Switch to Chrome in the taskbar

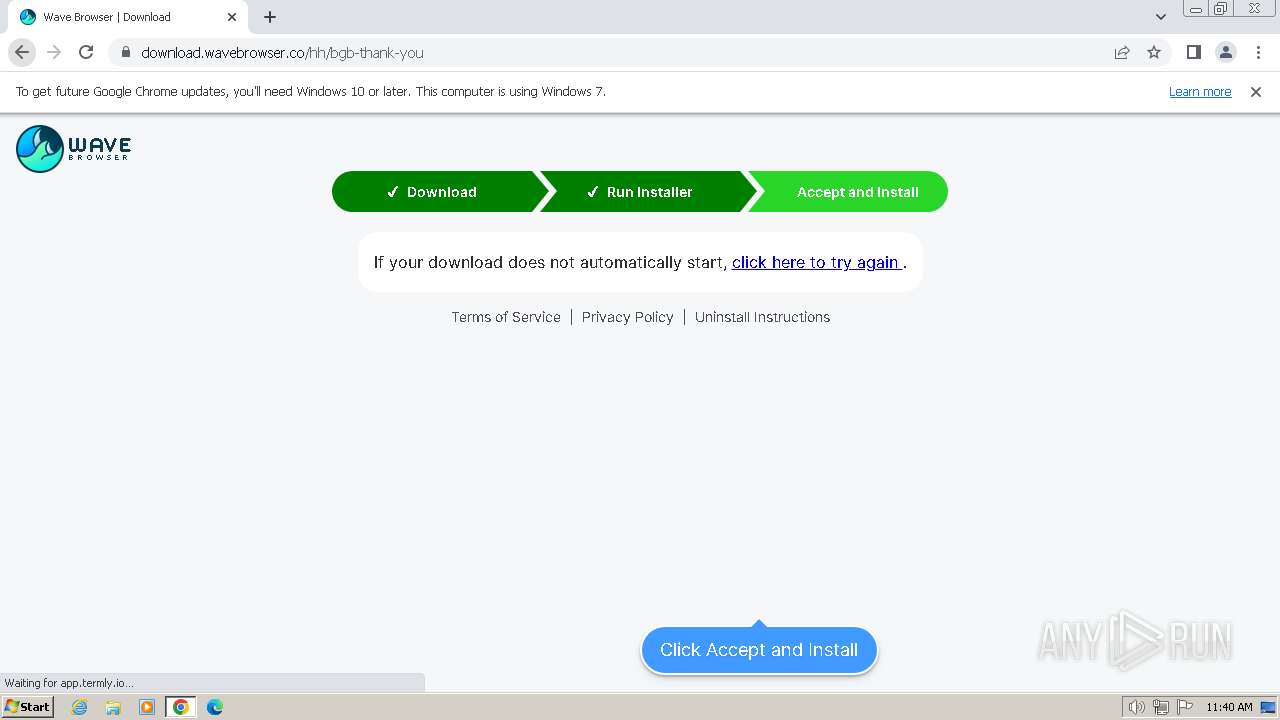[181, 707]
